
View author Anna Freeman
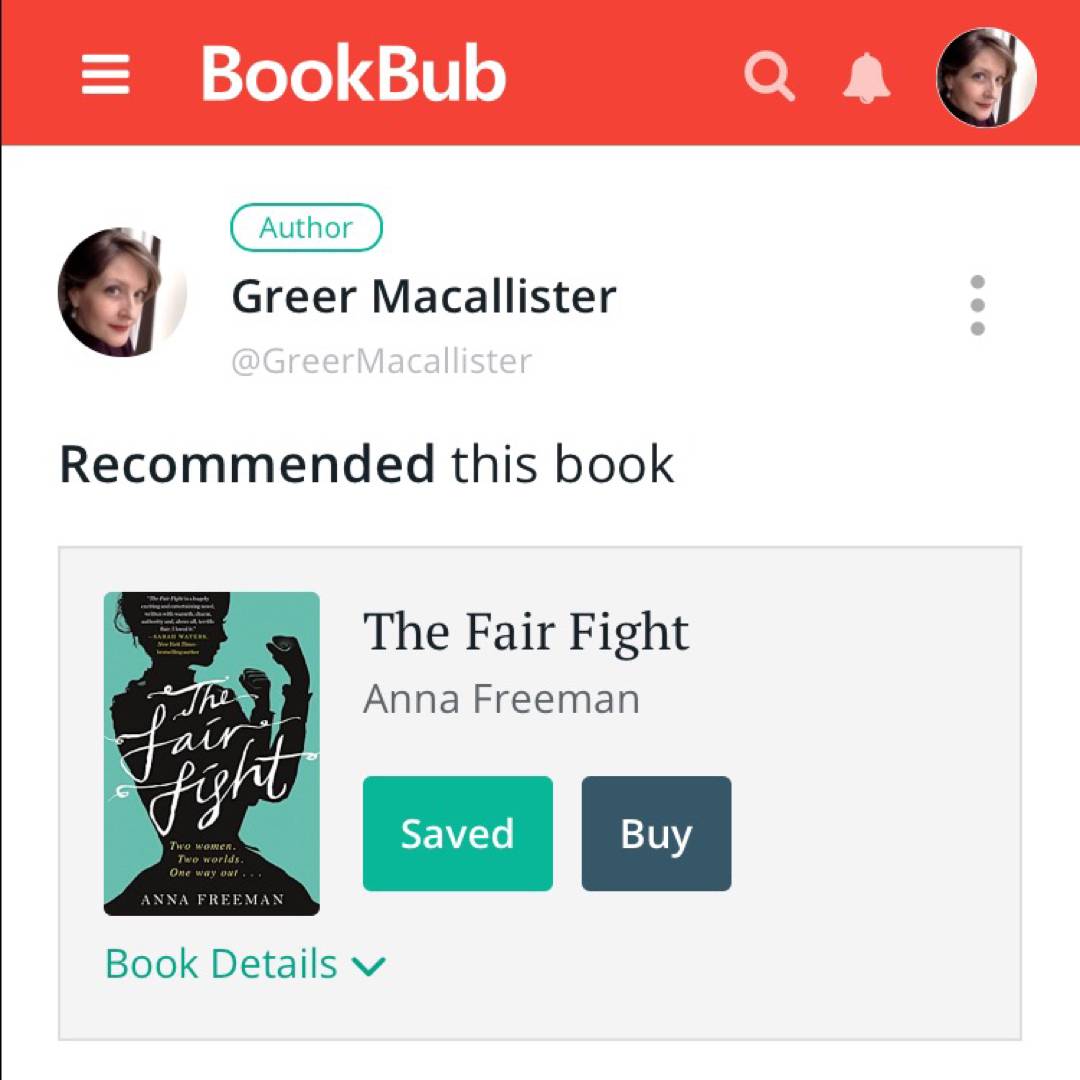(x=501, y=698)
